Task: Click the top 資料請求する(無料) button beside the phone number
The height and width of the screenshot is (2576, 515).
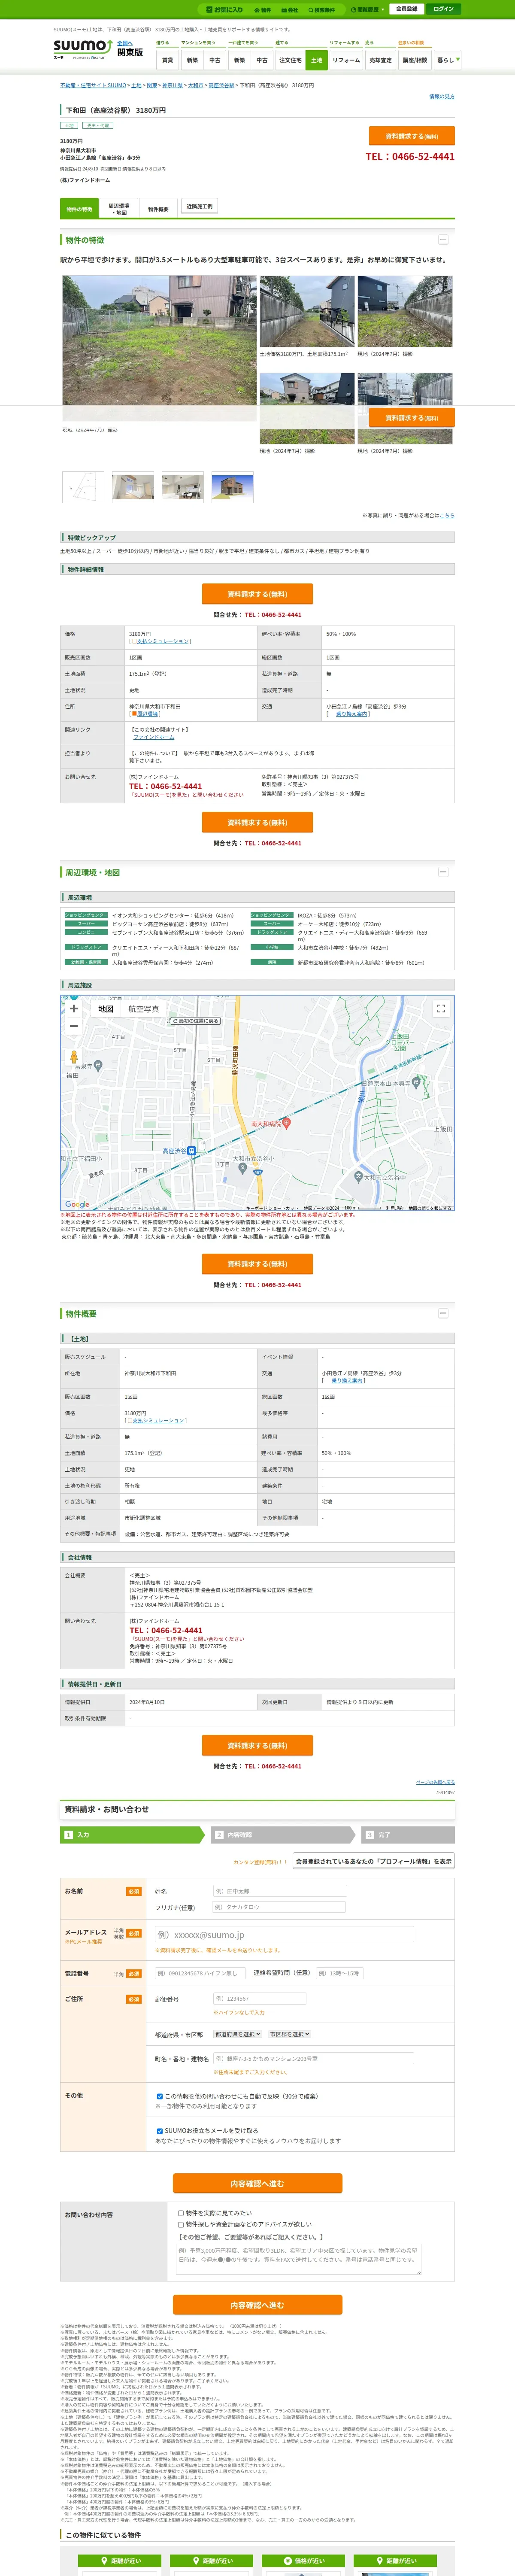Action: pyautogui.click(x=412, y=136)
